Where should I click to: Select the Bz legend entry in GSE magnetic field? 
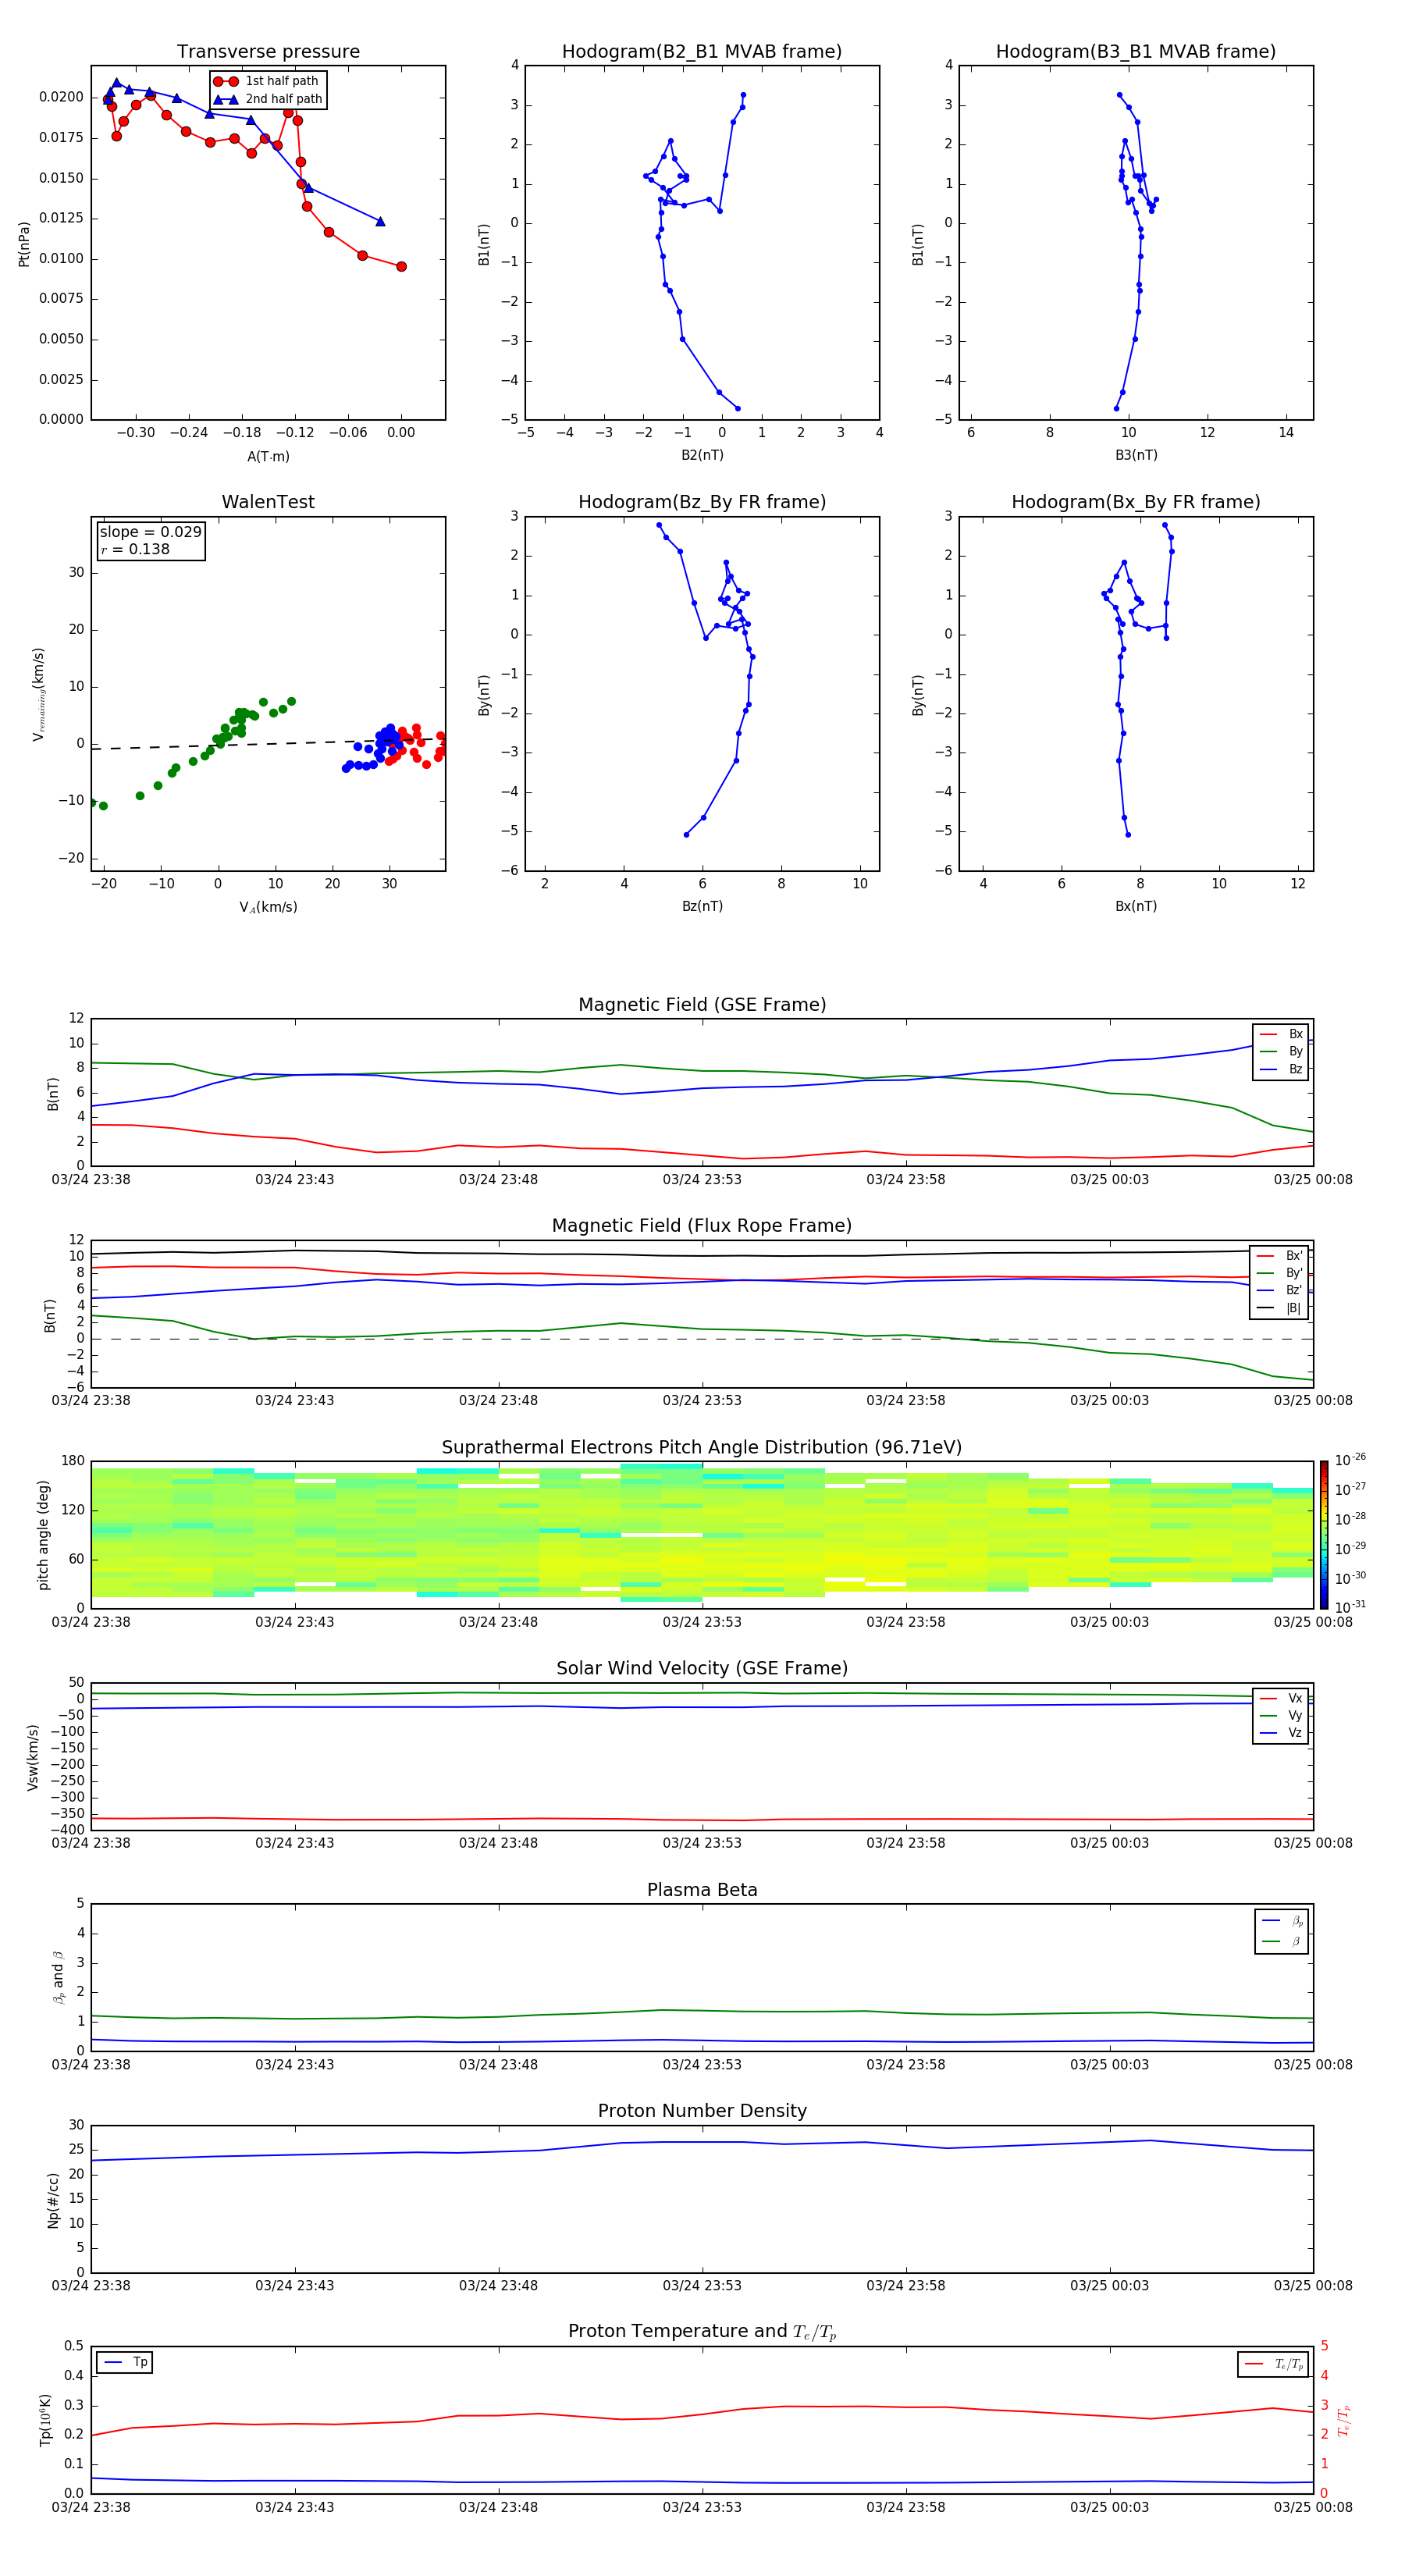coord(1281,1069)
